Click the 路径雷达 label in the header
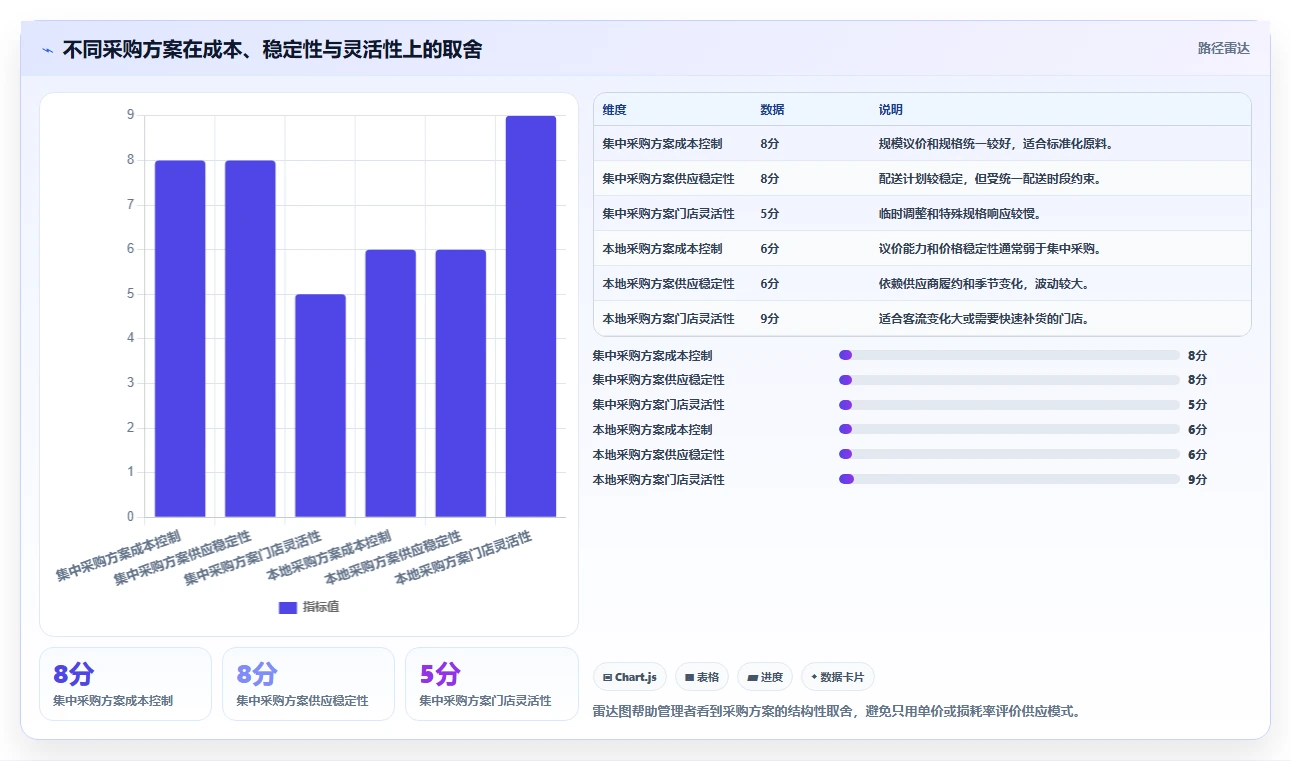 click(x=1224, y=48)
